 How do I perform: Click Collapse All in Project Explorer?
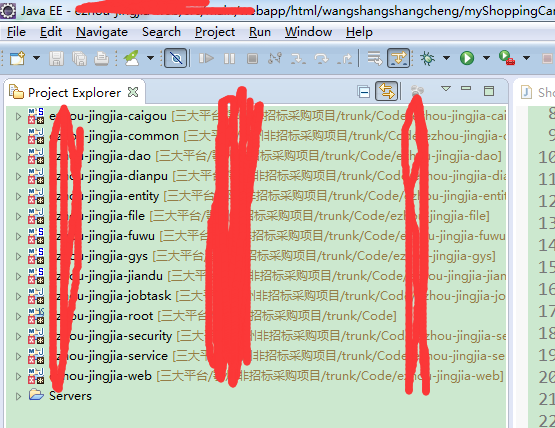pos(364,92)
